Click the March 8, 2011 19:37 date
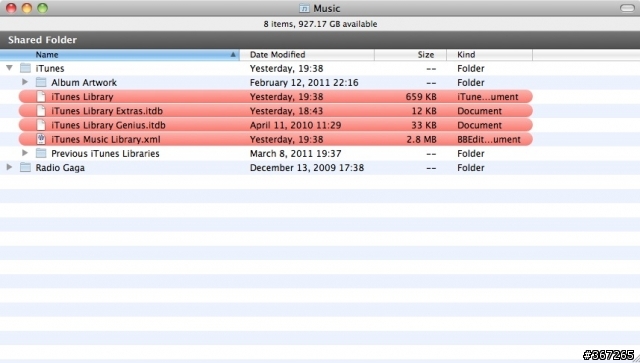The height and width of the screenshot is (363, 640). pyautogui.click(x=296, y=154)
